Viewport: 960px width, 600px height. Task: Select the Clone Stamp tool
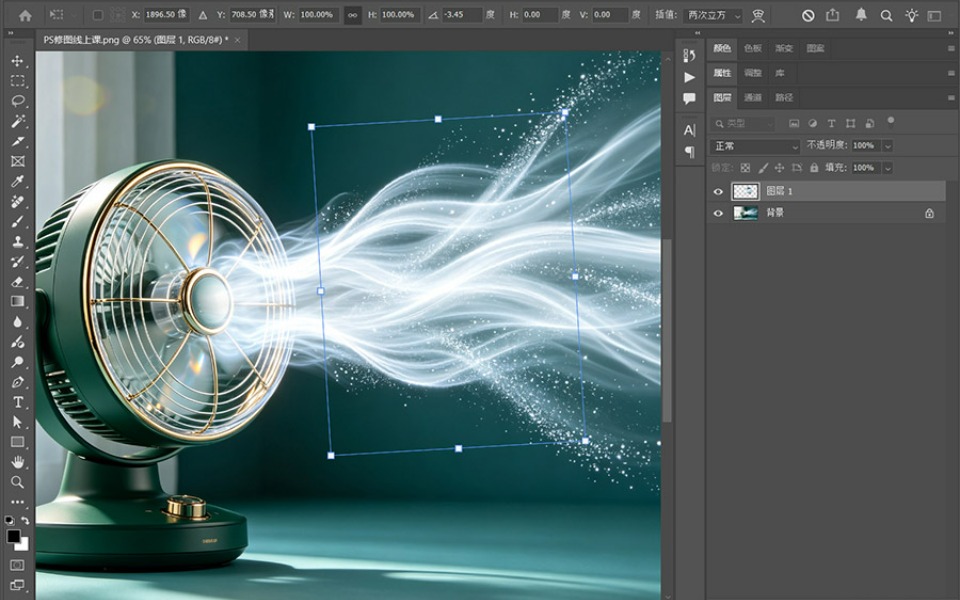[17, 241]
